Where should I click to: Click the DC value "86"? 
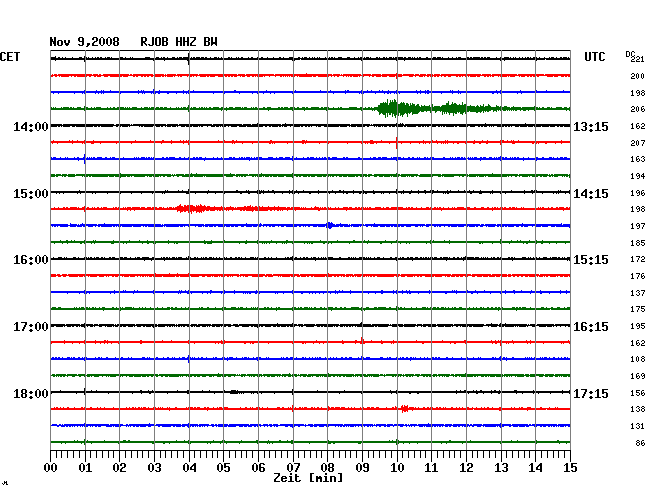(640, 443)
